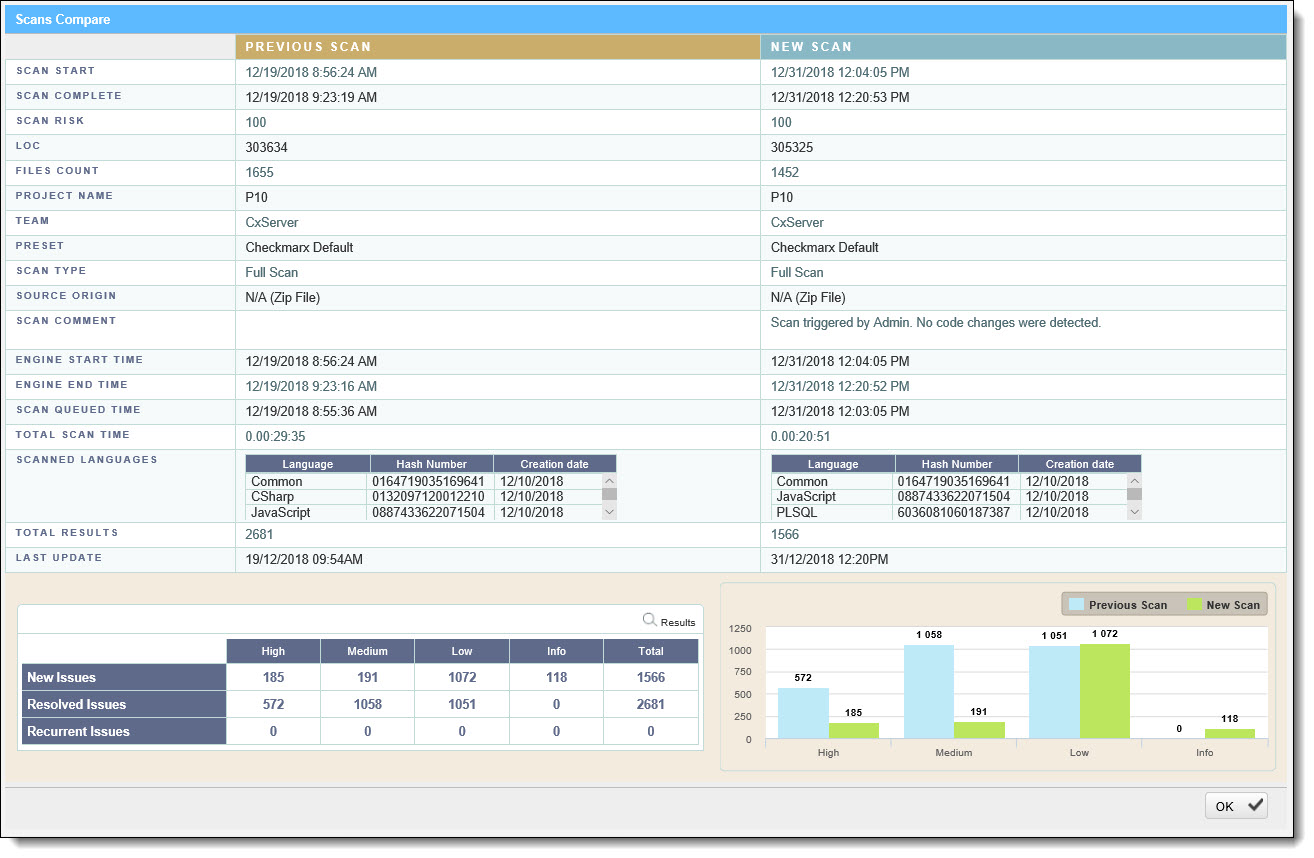The height and width of the screenshot is (858, 1314).
Task: Click Previous Scan legend color swatch
Action: pyautogui.click(x=1076, y=604)
